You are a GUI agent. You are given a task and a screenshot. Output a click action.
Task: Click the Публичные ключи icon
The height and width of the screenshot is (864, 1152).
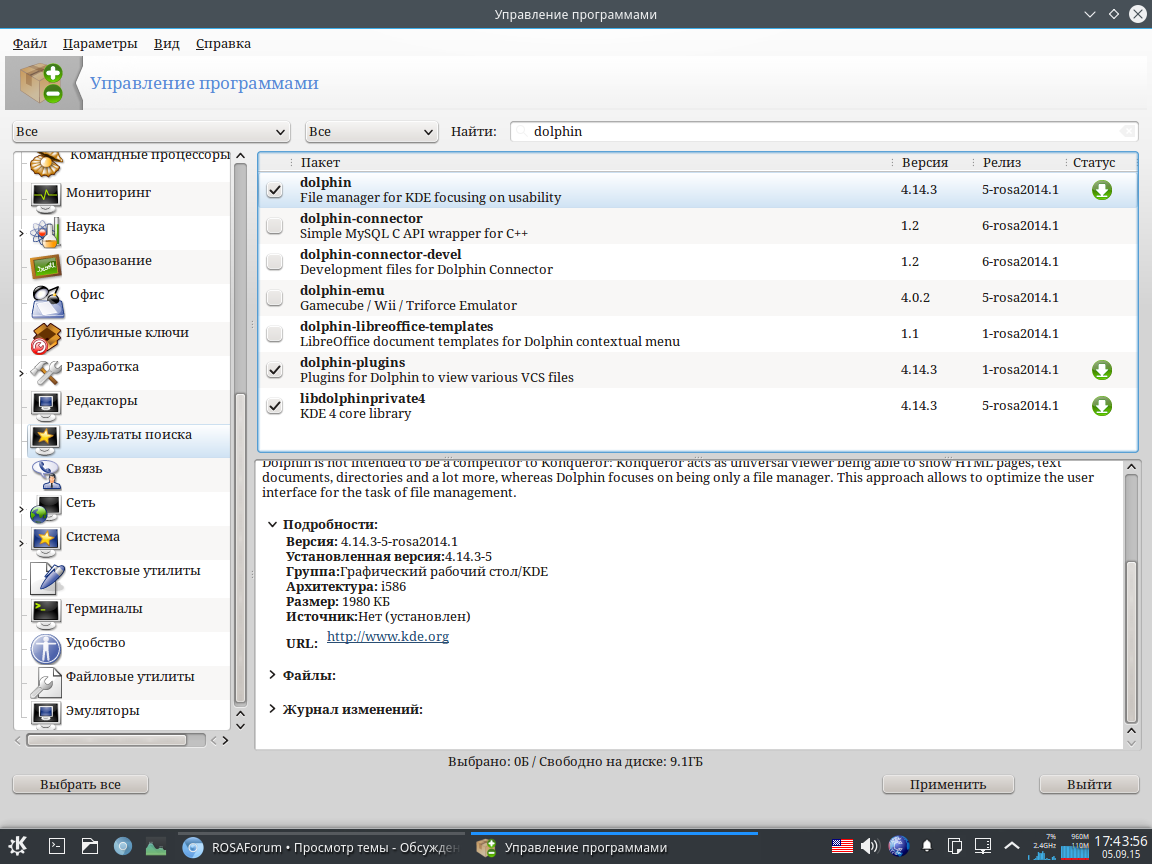pyautogui.click(x=46, y=338)
